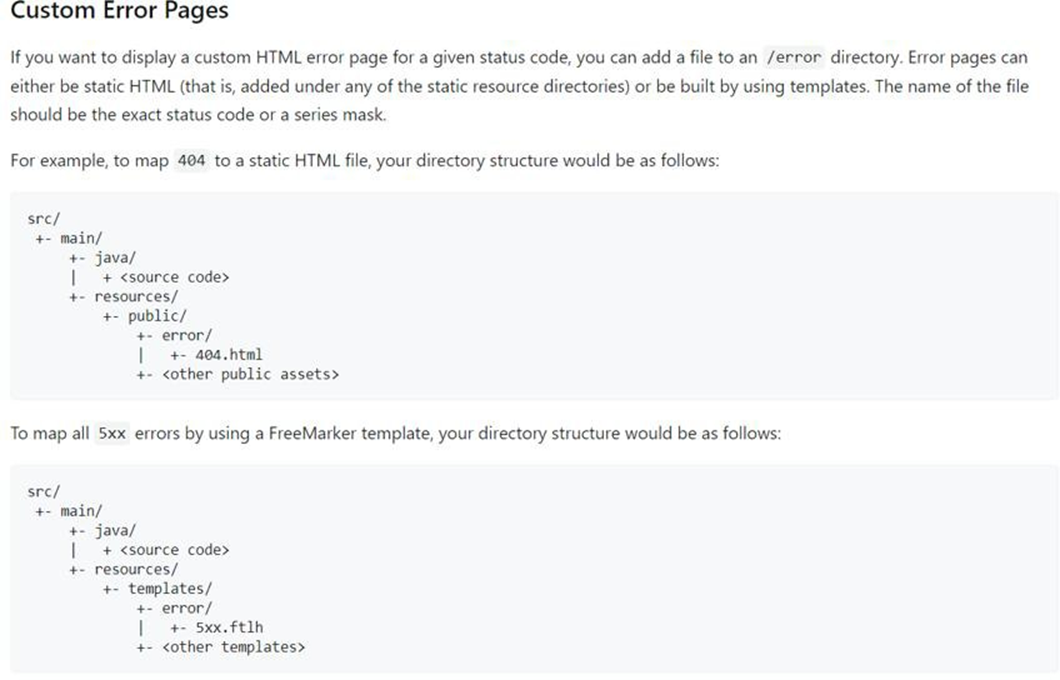Click resources/ in the 404 example tree

136,297
